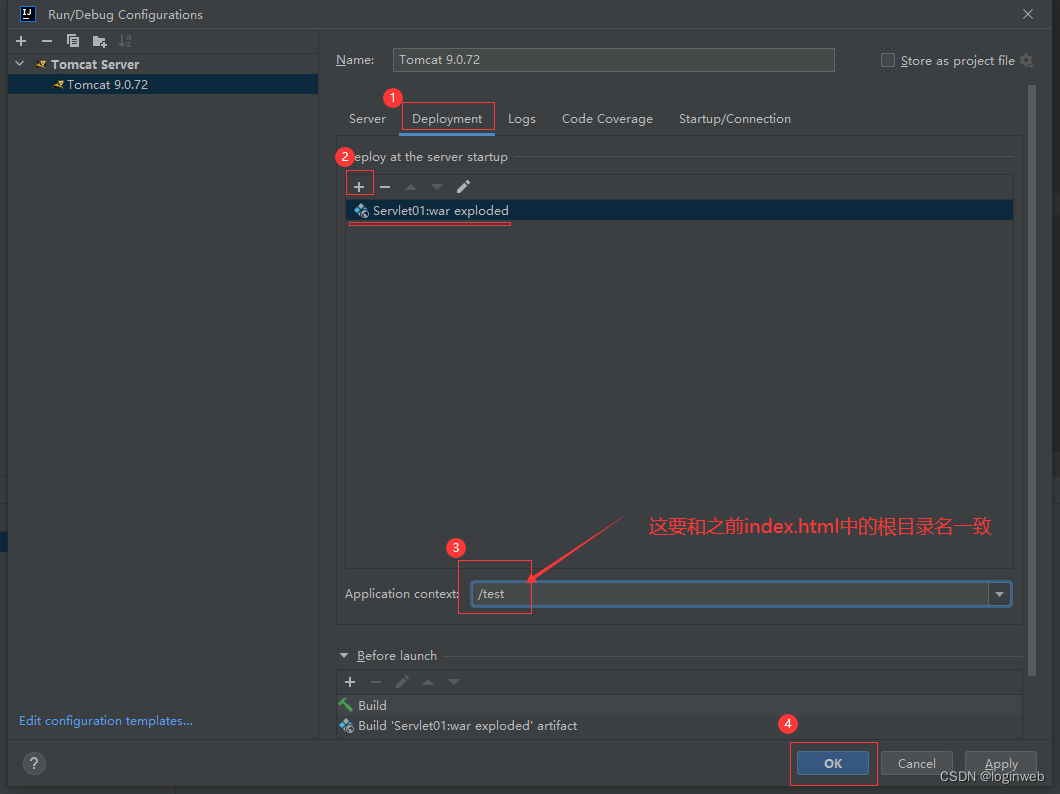Screen dimensions: 1060x794
Task: Focus the Name input field
Action: (613, 60)
